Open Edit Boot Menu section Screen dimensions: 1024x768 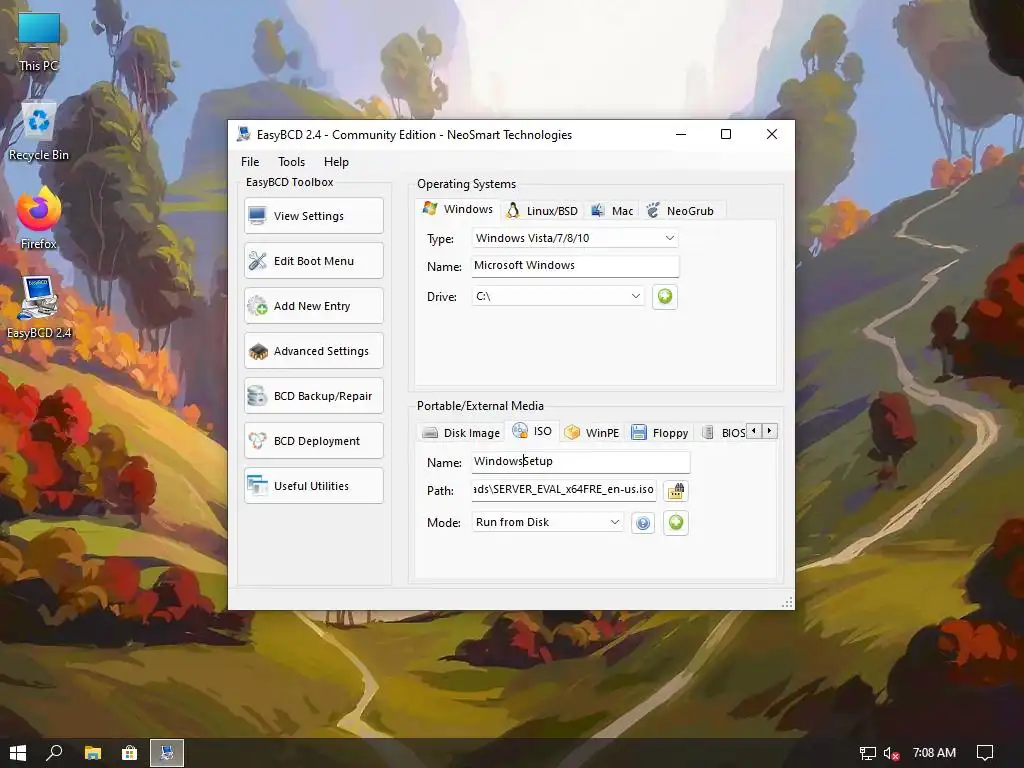[x=313, y=261]
